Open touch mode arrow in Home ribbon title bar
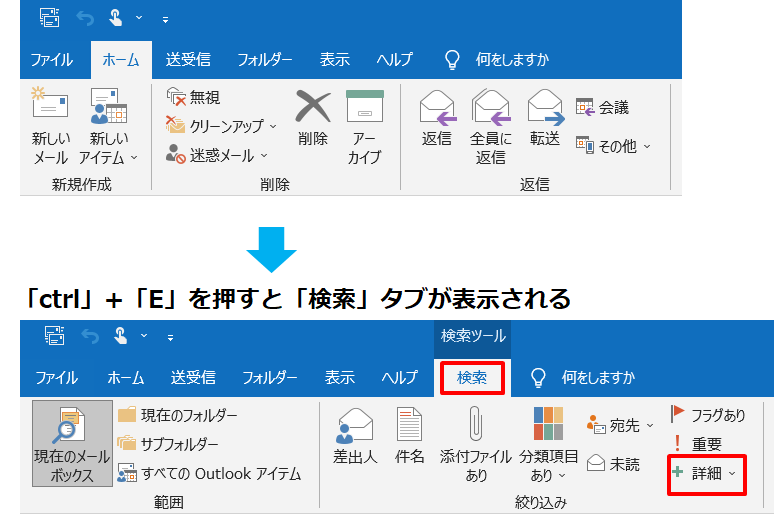The height and width of the screenshot is (518, 774). pyautogui.click(x=139, y=18)
